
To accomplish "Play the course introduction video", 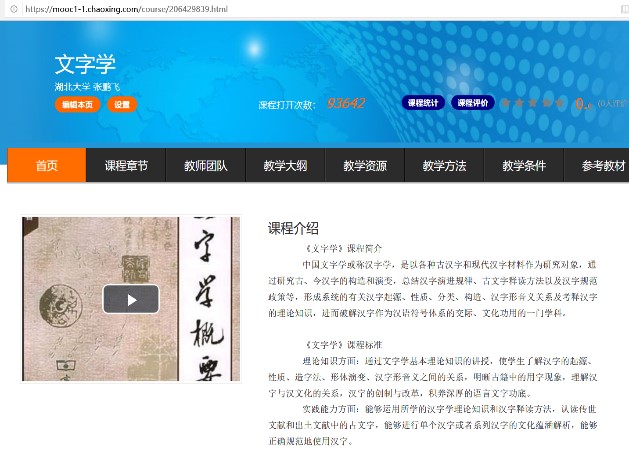I will pyautogui.click(x=130, y=299).
